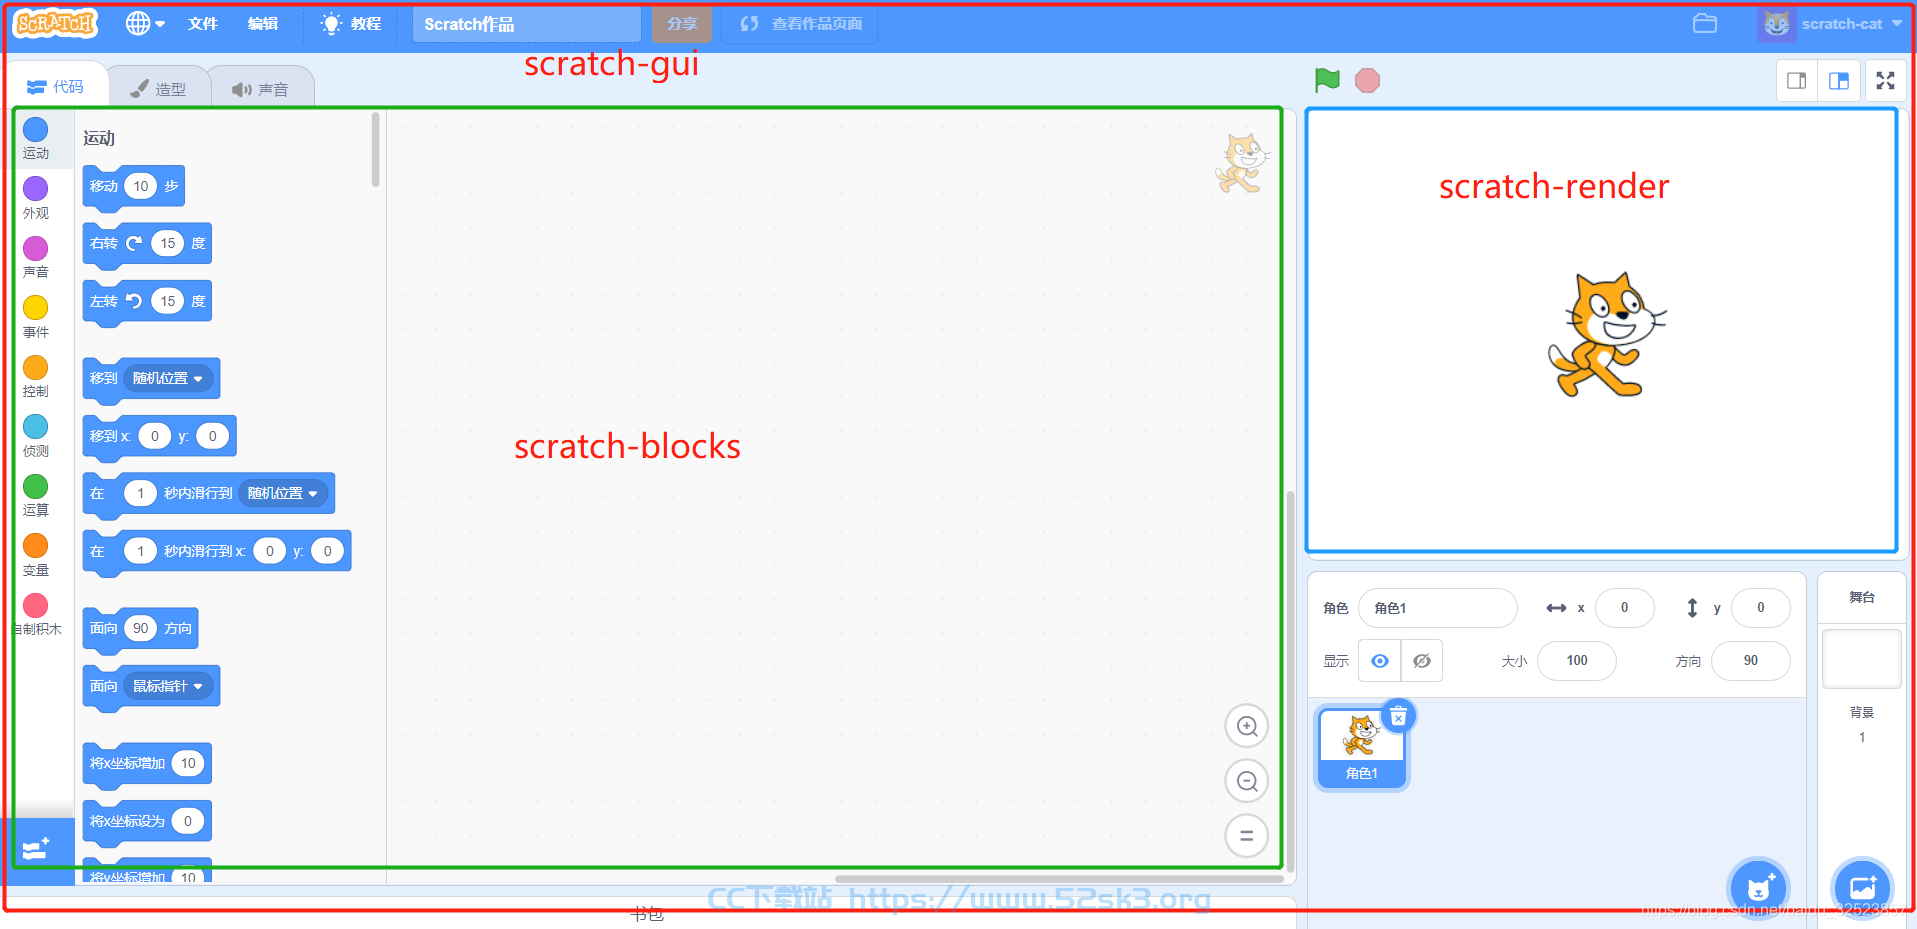Click the 15 value in 左转 block
Screen dimensions: 1917x929
(x=168, y=301)
